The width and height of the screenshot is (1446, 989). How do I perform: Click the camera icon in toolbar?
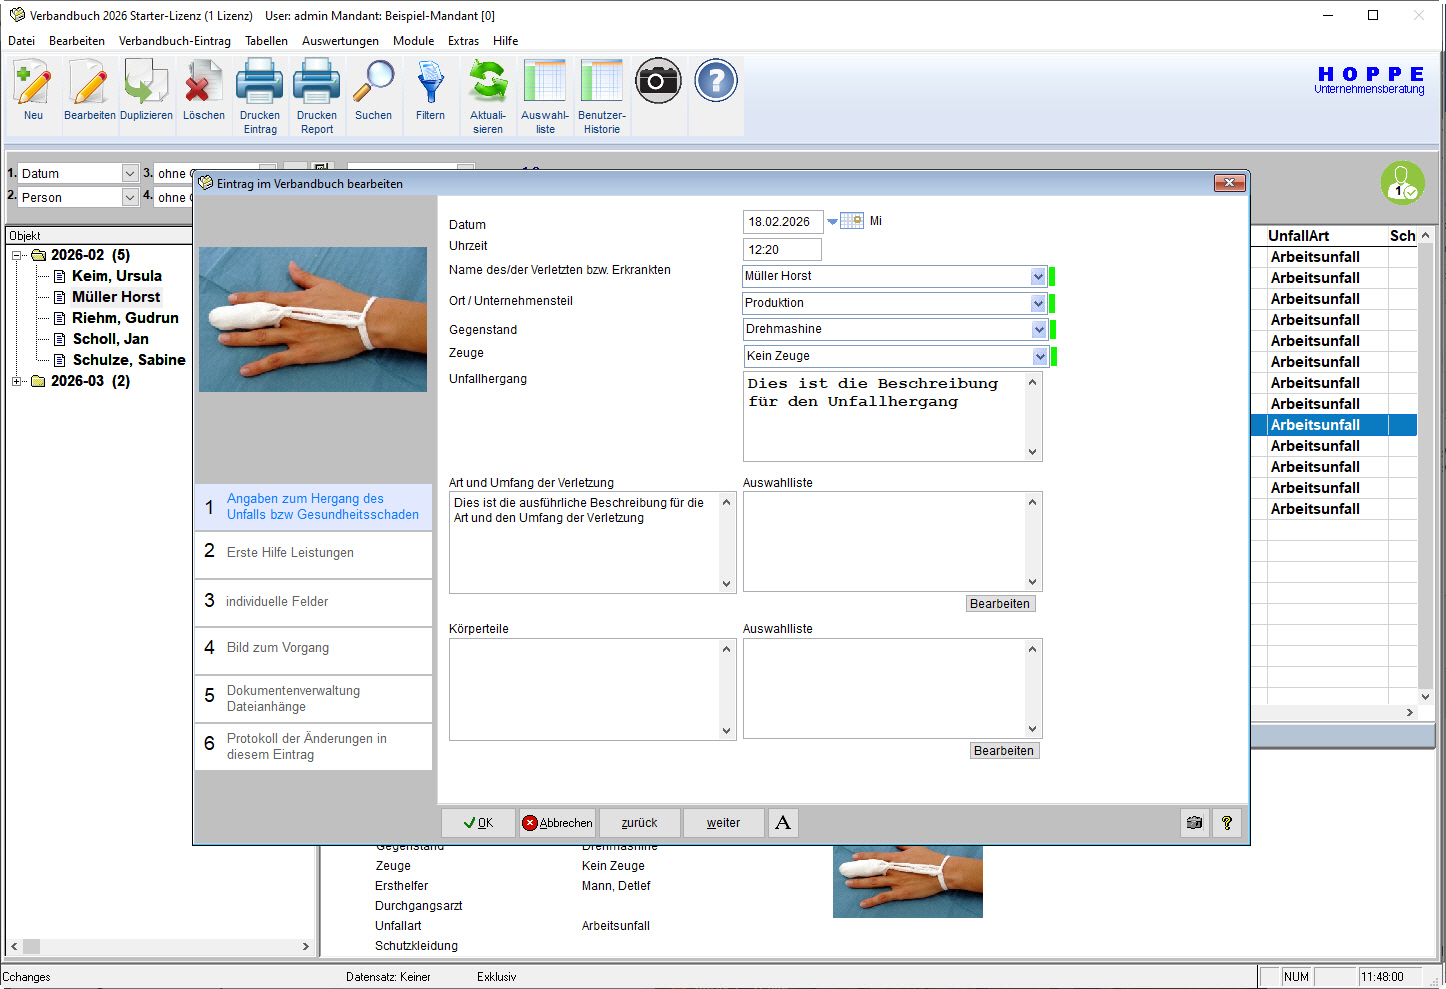tap(658, 81)
